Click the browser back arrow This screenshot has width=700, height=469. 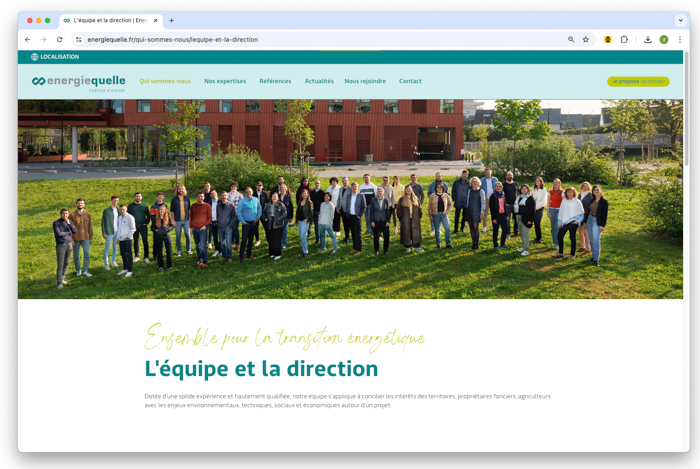(27, 40)
